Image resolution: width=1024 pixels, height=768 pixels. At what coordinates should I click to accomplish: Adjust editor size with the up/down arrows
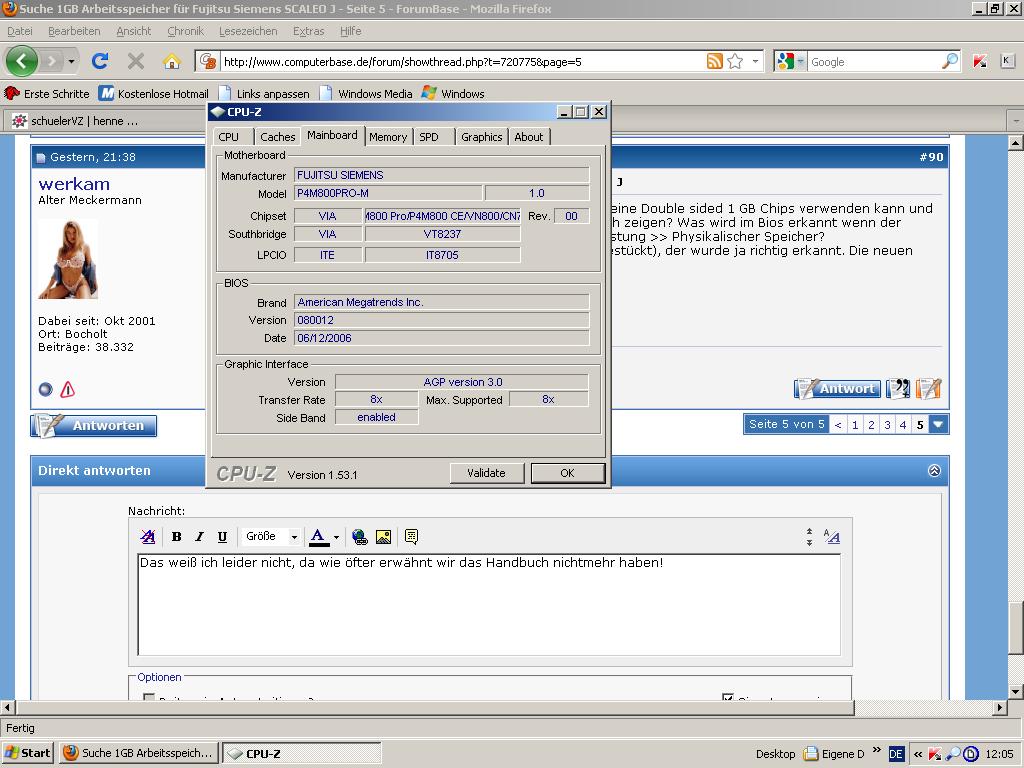pyautogui.click(x=809, y=537)
